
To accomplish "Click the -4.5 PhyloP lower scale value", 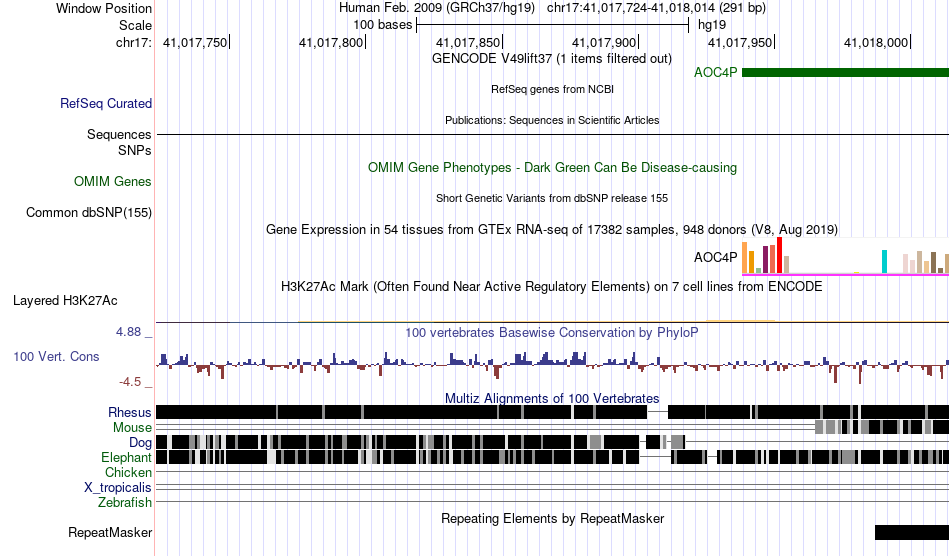I will coord(130,382).
